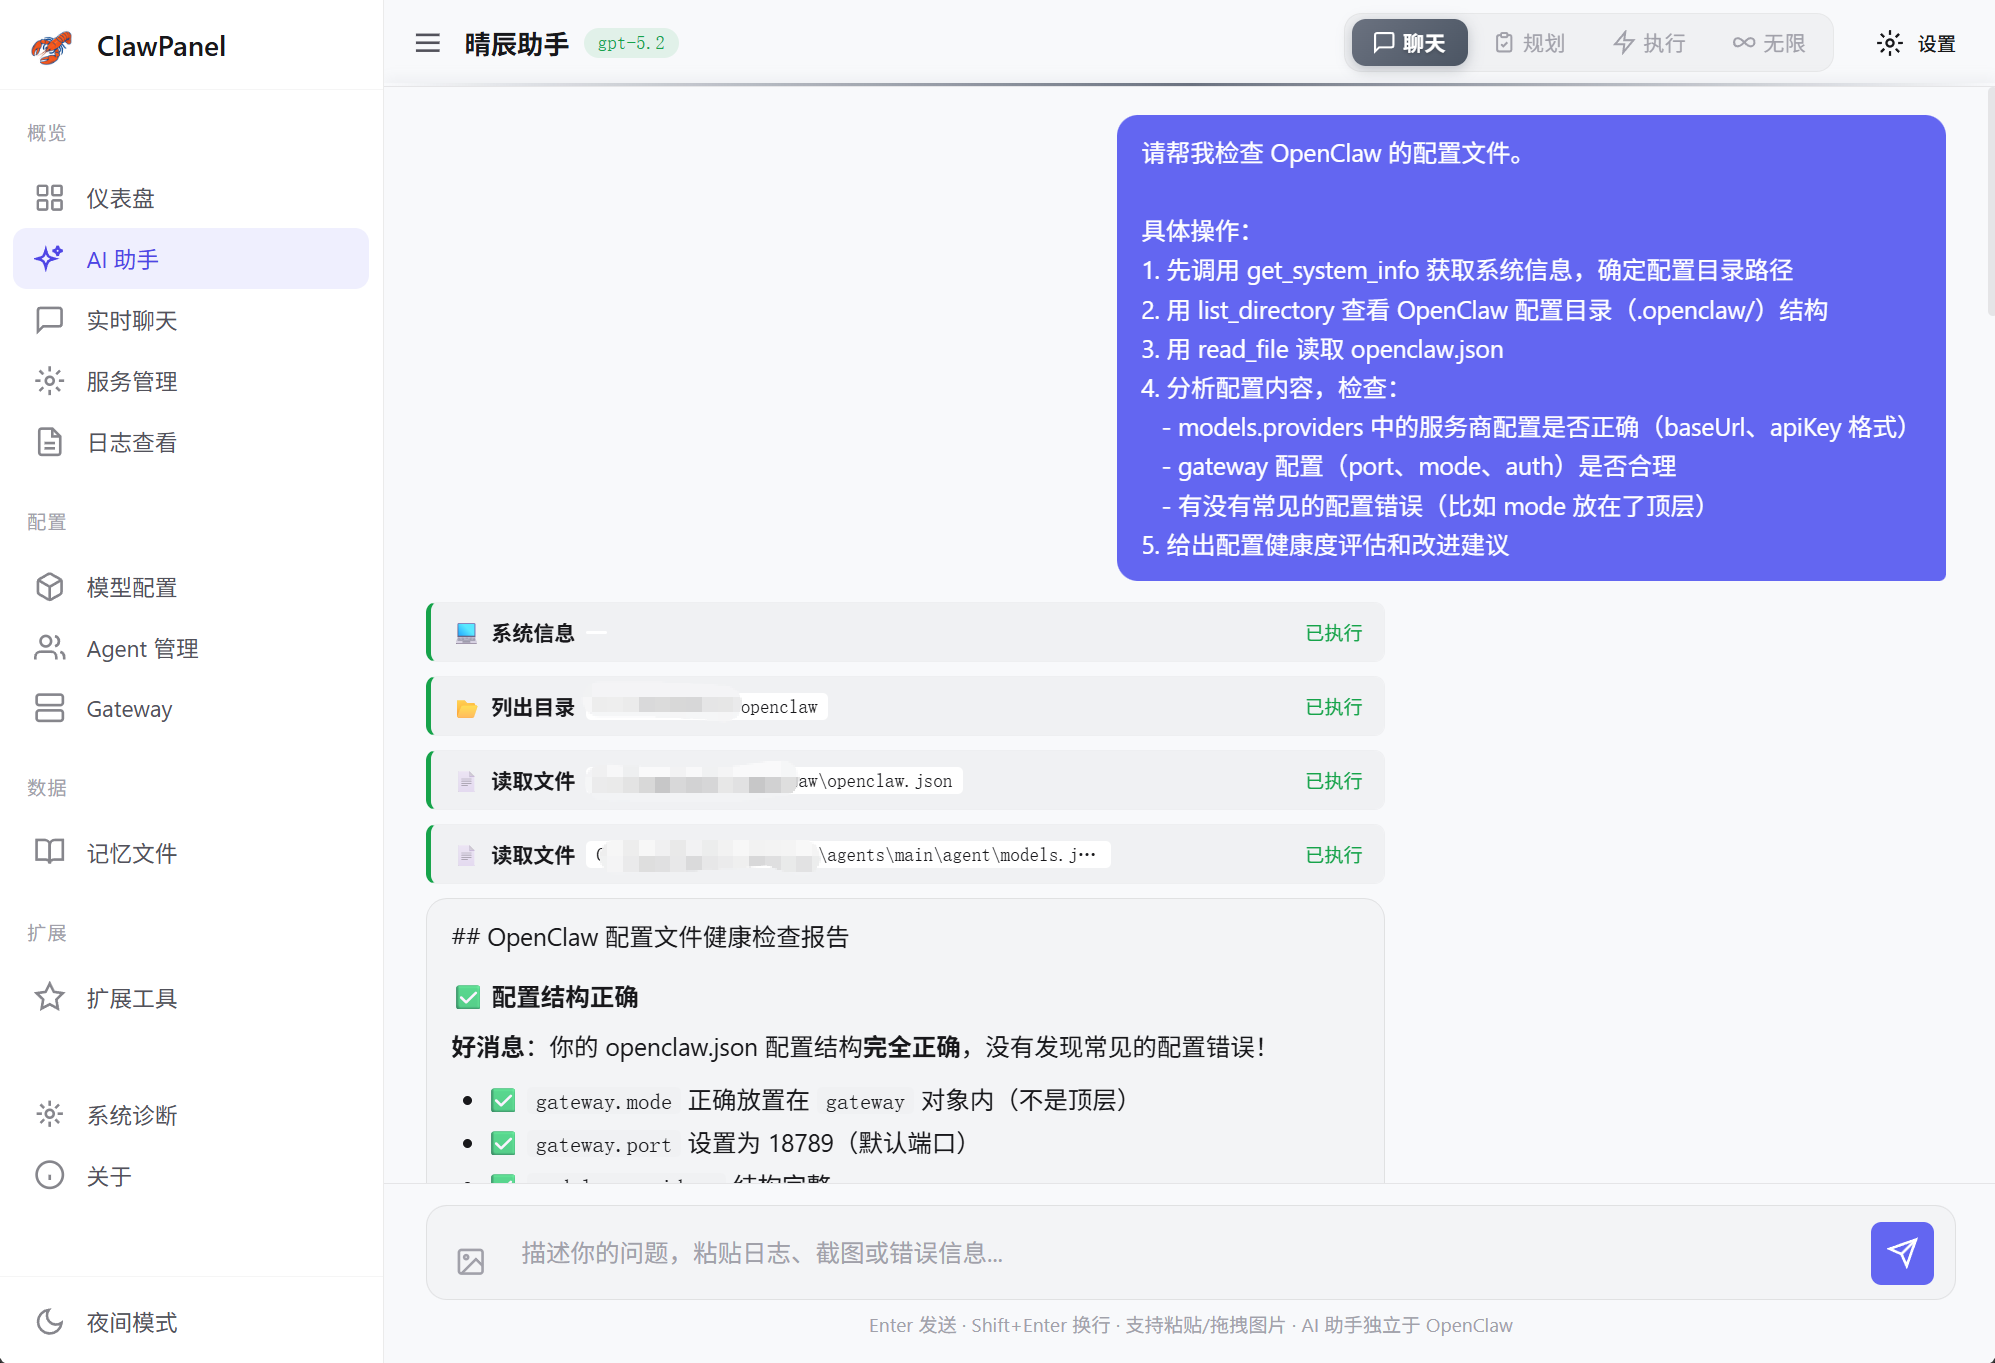This screenshot has width=1995, height=1363.
Task: Run 系统诊断 system diagnostics
Action: [x=50, y=1115]
